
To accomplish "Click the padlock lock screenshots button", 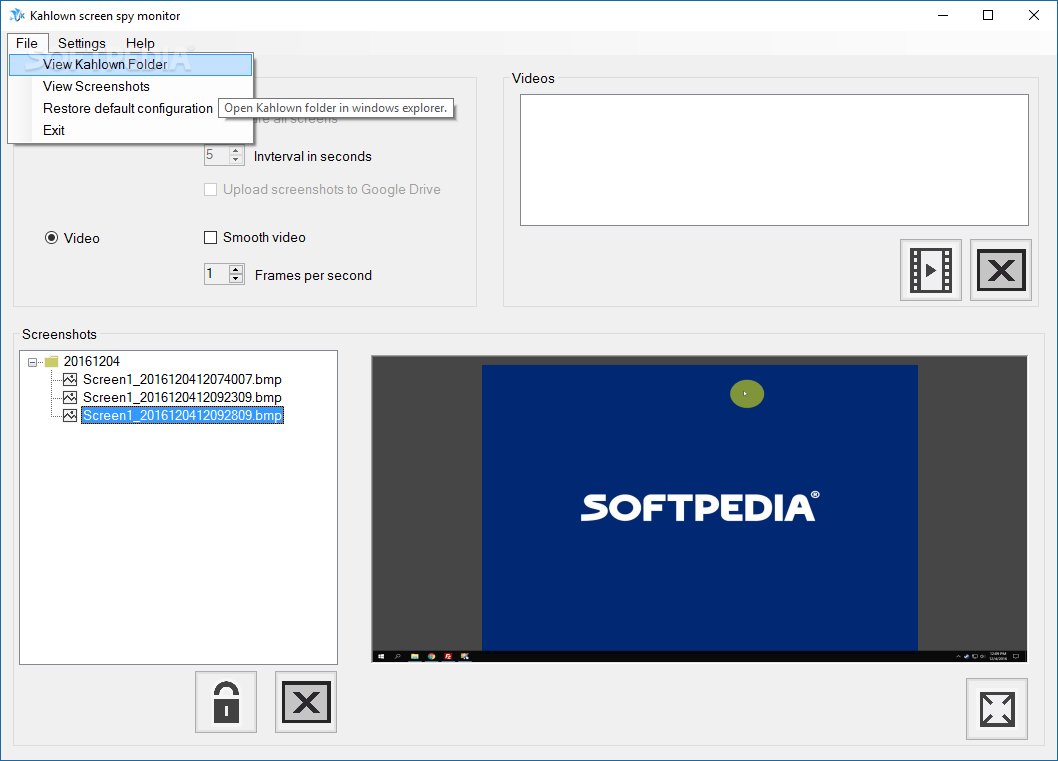I will pos(226,702).
